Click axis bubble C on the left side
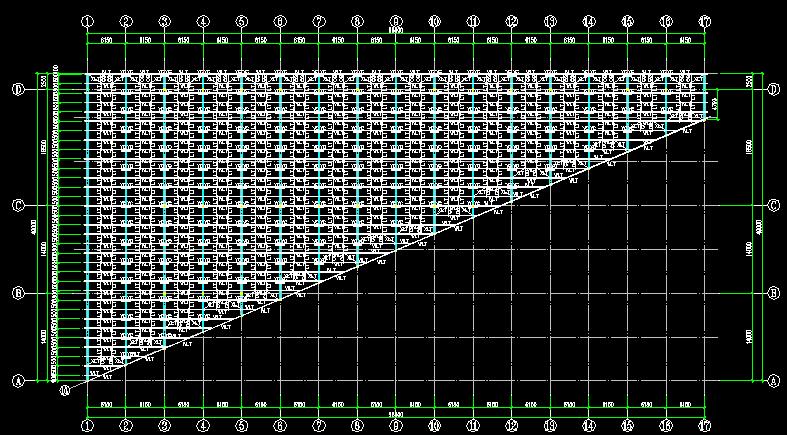 [18, 205]
